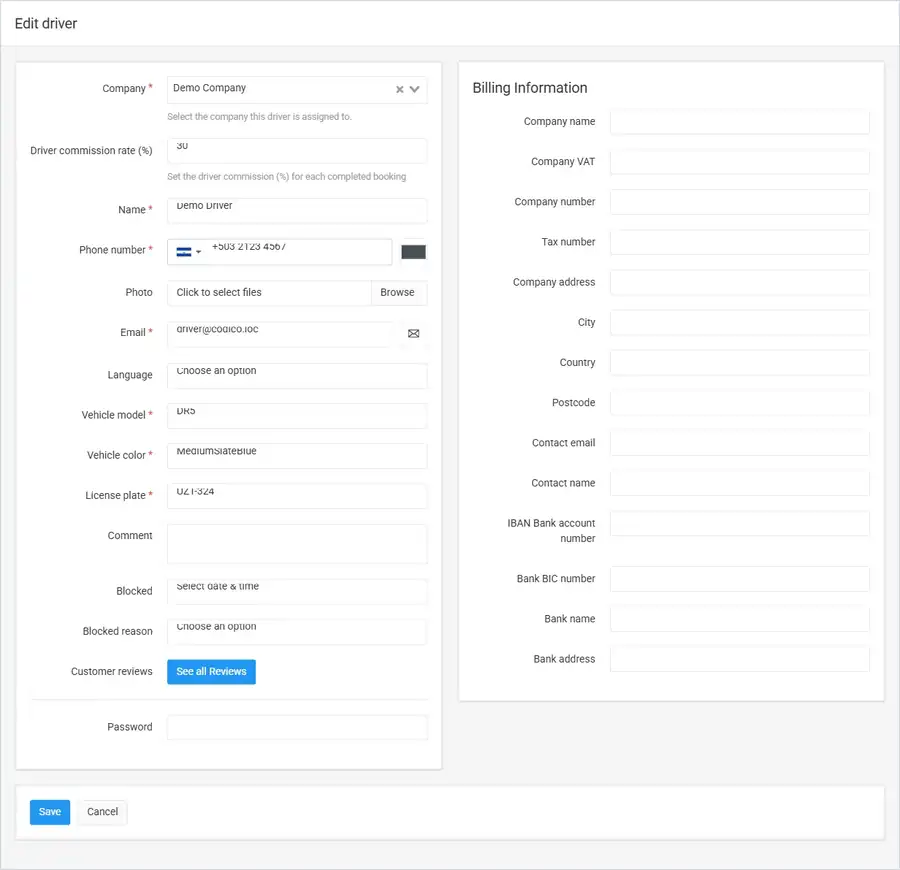Focus the Email input field
Image resolution: width=900 pixels, height=870 pixels.
[281, 333]
